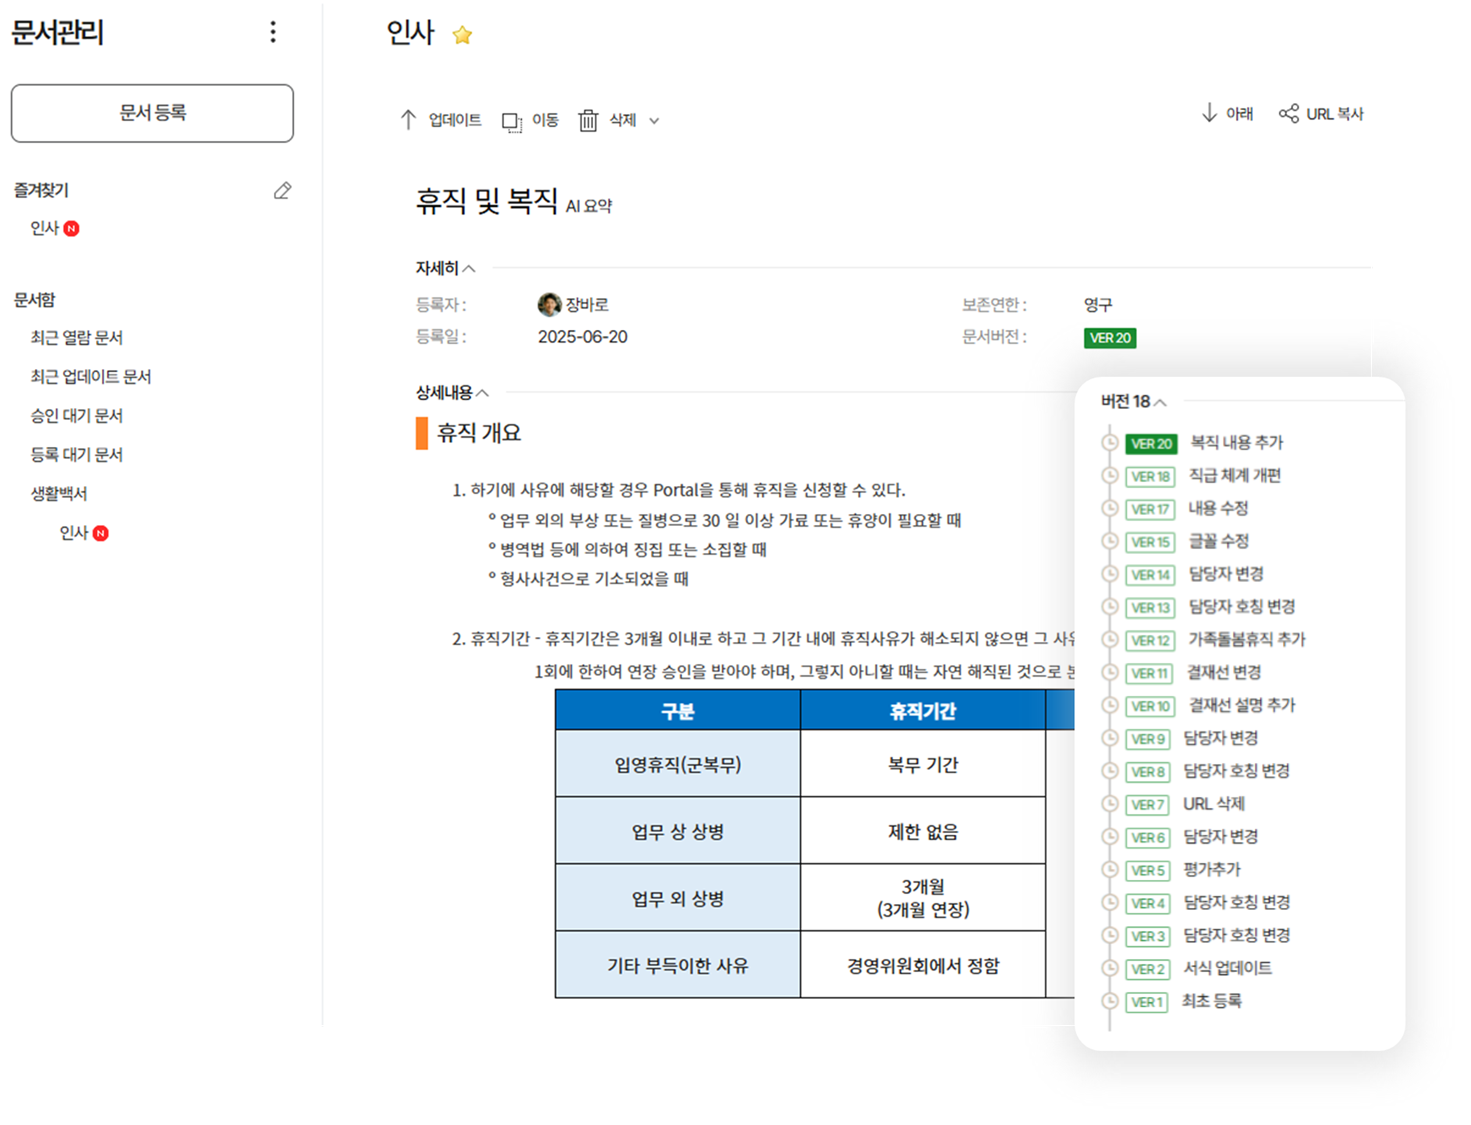1471x1125 pixels.
Task: Open the AI 요약 link
Action: tap(587, 207)
